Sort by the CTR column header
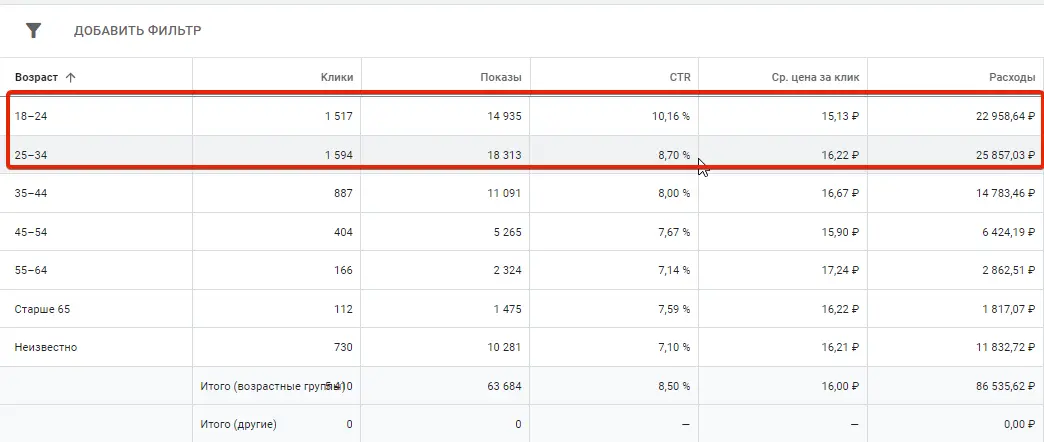Image resolution: width=1044 pixels, height=442 pixels. [x=678, y=77]
